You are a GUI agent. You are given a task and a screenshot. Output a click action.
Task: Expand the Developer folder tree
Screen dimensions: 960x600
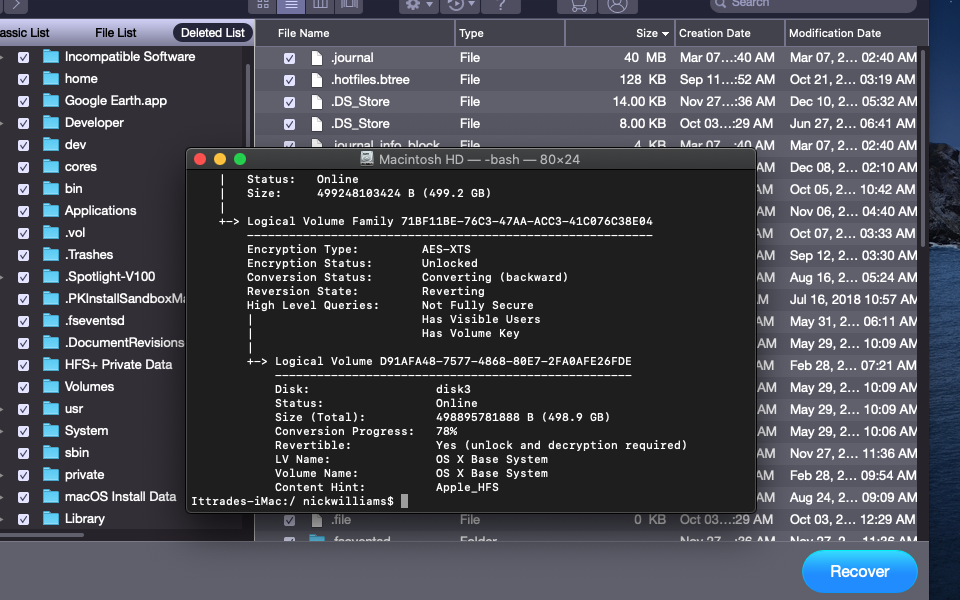[3, 123]
